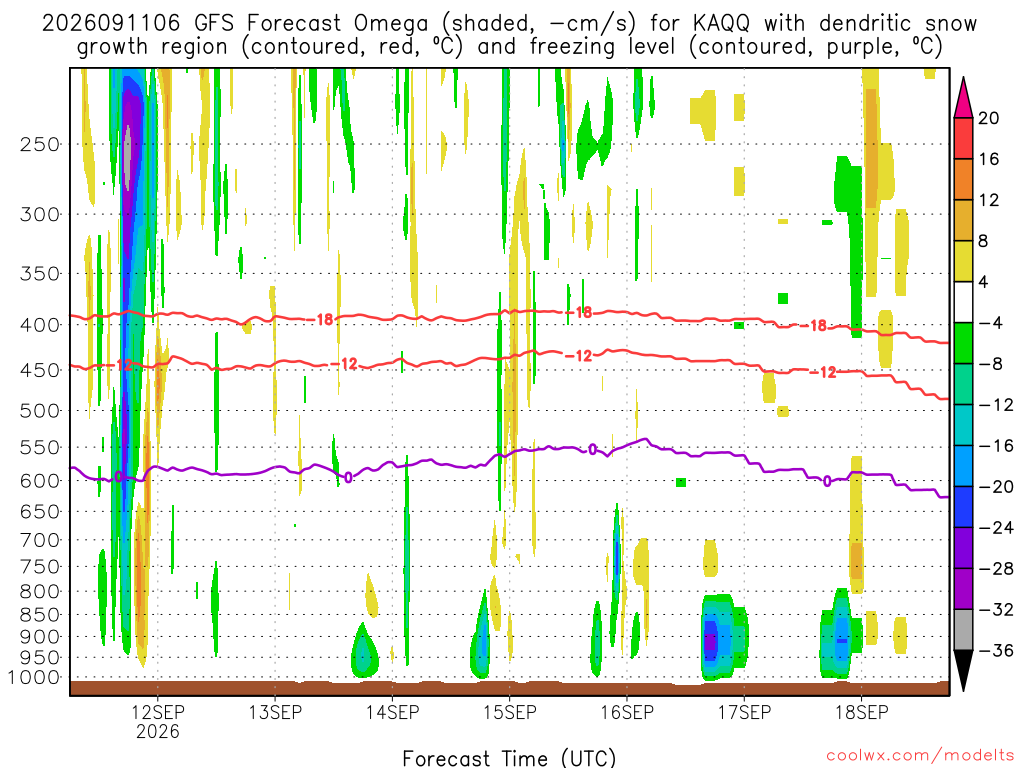Click the orange colorbar segment near 12
The height and width of the screenshot is (768, 1024).
click(x=963, y=180)
